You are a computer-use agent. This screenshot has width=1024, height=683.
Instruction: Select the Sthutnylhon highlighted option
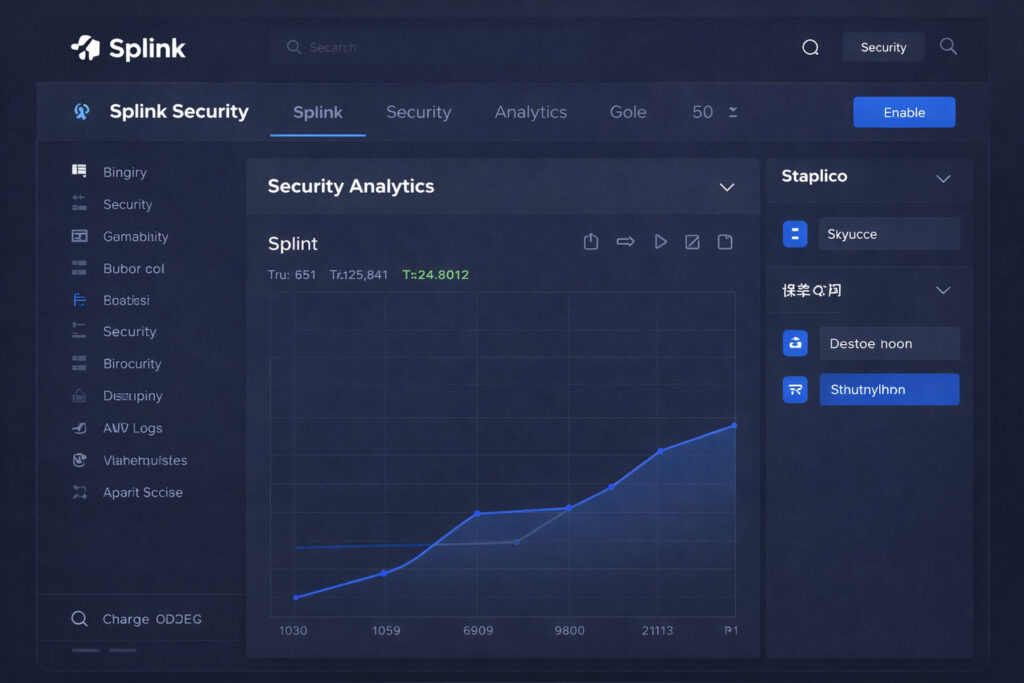click(889, 389)
